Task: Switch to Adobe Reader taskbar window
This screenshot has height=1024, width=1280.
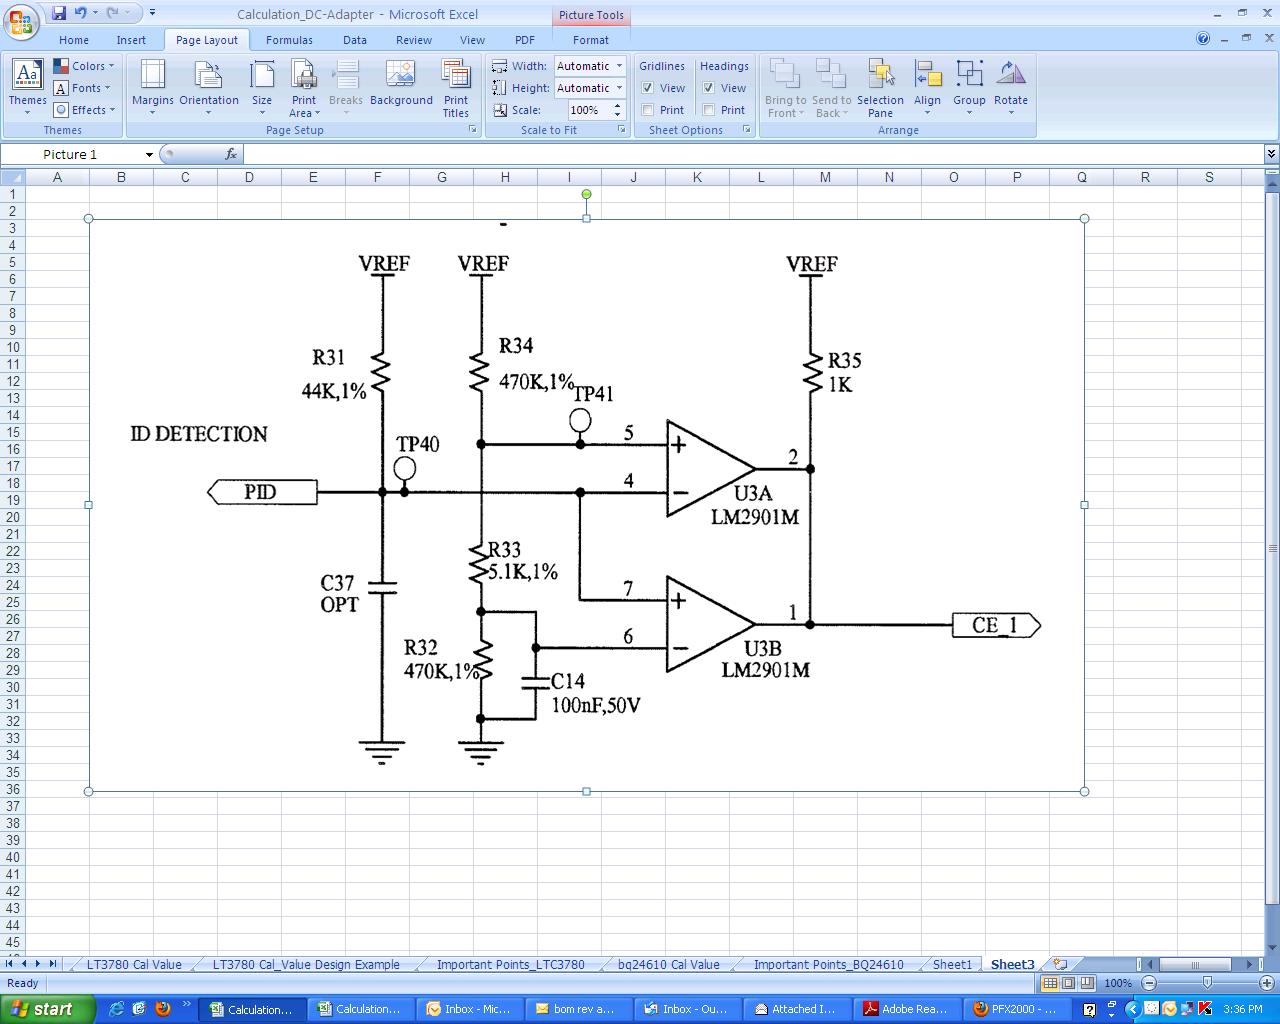Action: point(906,1009)
